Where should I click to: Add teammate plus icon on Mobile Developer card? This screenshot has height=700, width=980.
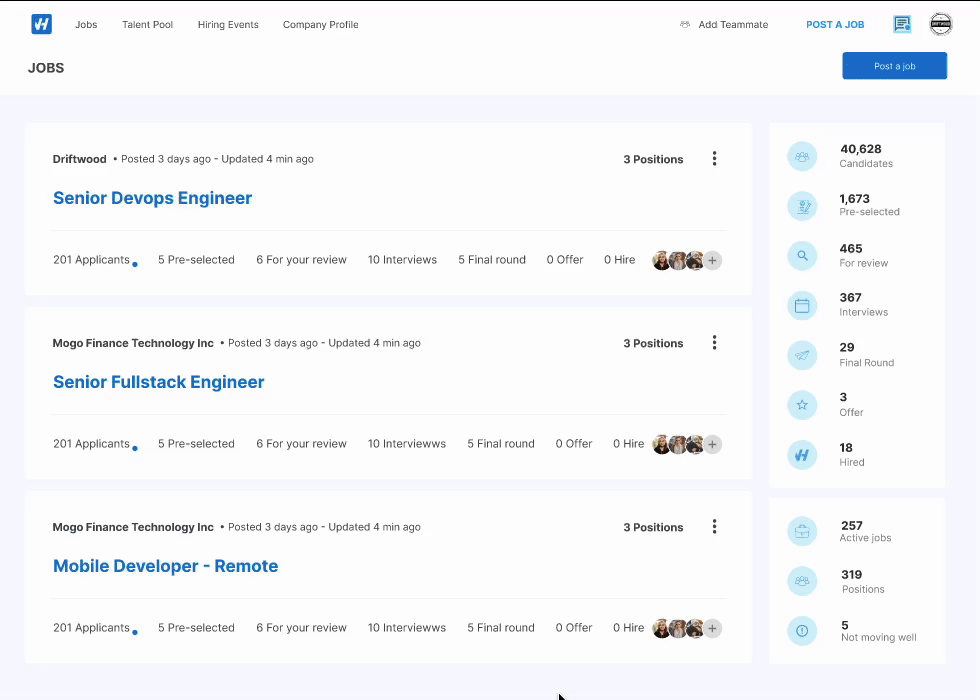(x=712, y=628)
